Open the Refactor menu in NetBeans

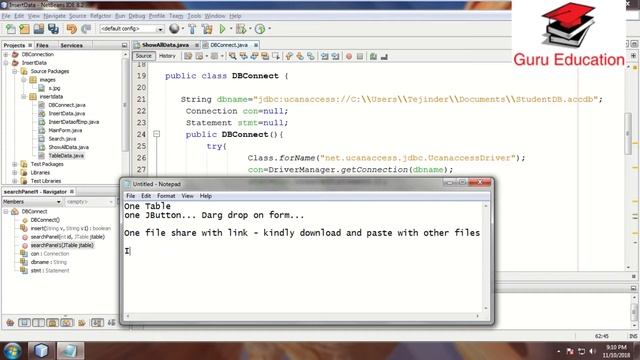[100, 16]
